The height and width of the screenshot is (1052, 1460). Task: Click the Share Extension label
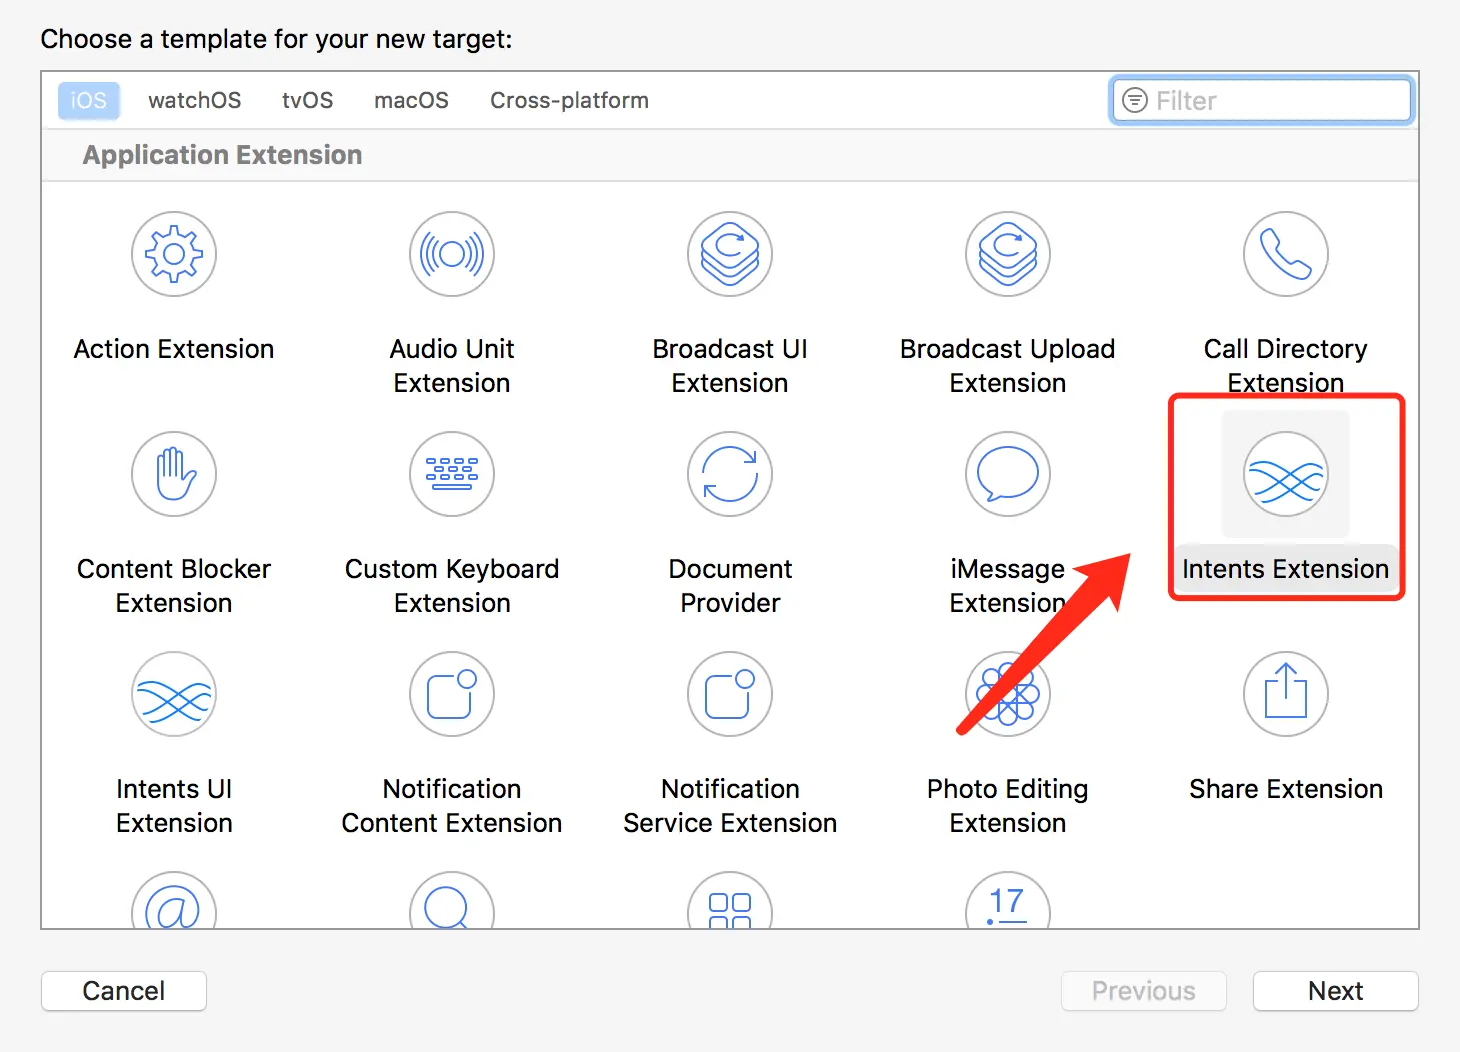[x=1286, y=789]
